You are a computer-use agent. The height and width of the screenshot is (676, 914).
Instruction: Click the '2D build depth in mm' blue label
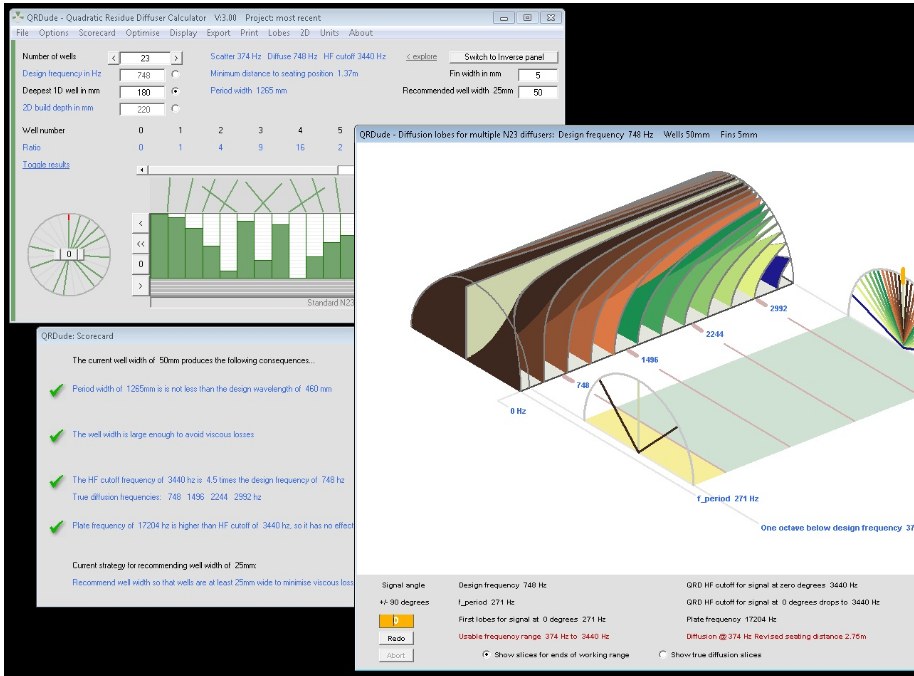58,108
